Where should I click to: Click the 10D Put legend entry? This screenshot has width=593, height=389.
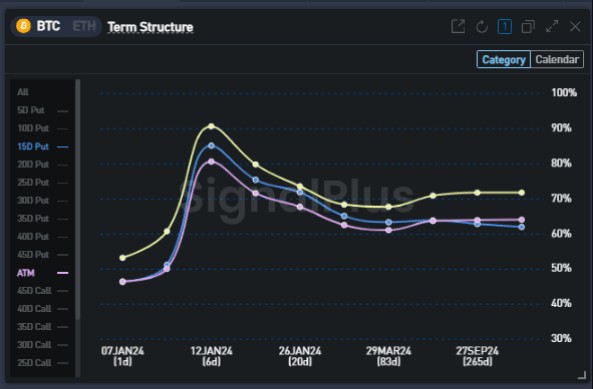pos(42,128)
